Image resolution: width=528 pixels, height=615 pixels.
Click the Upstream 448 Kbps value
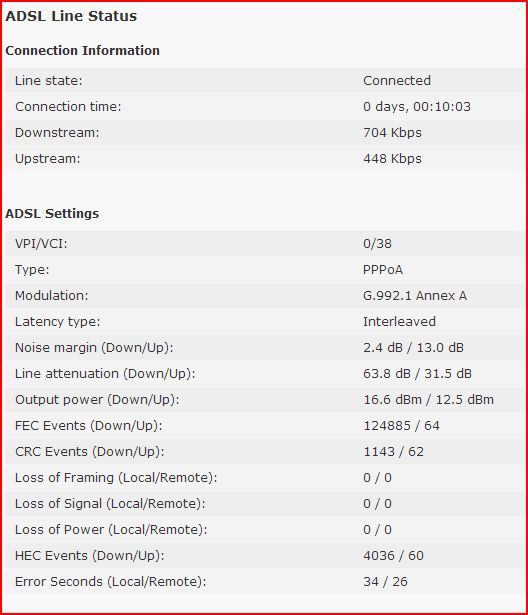(392, 158)
